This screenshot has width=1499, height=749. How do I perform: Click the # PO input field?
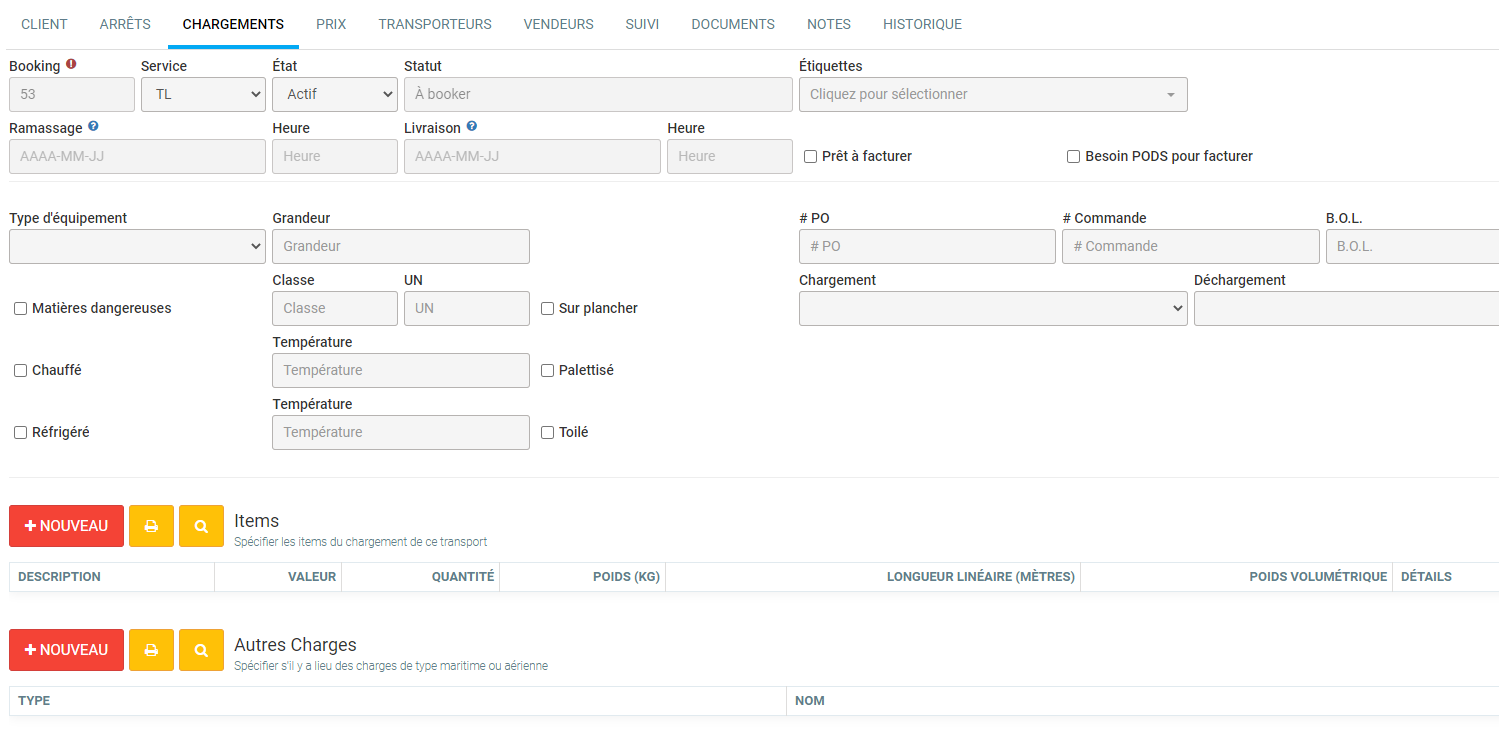coord(927,246)
